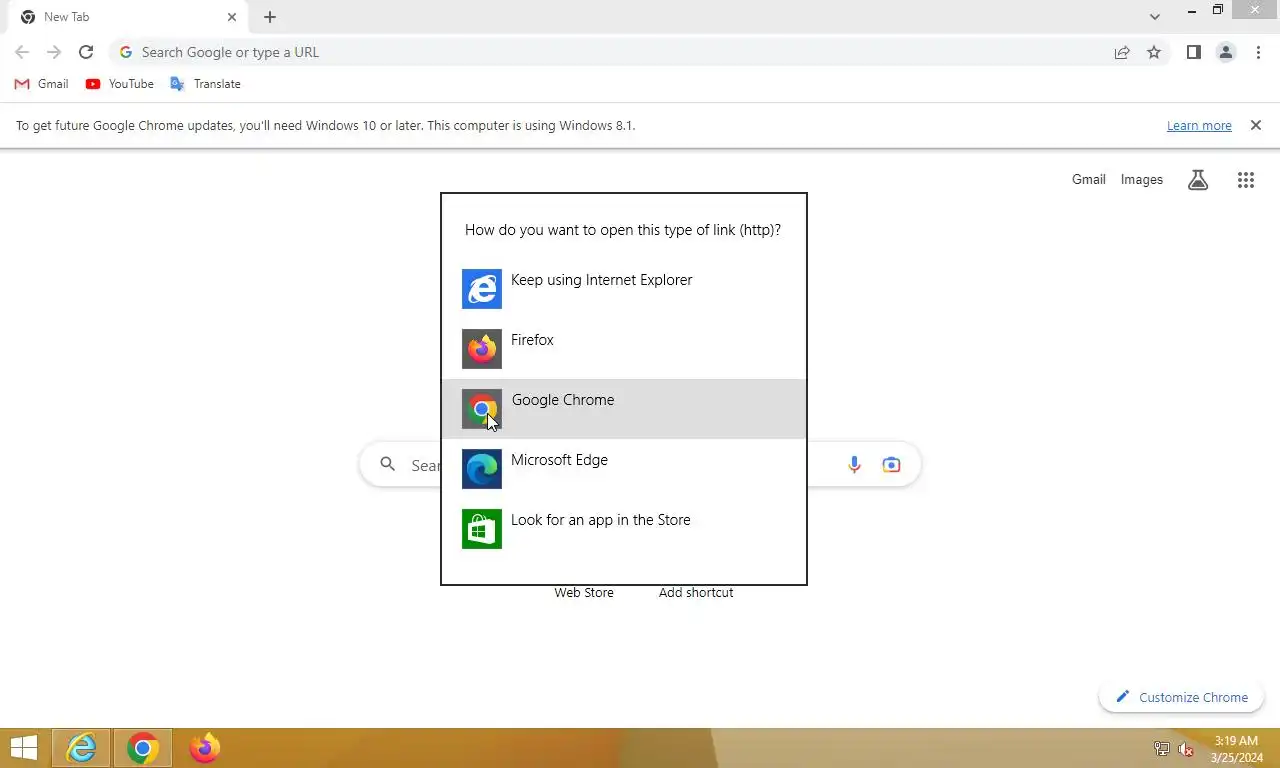This screenshot has width=1280, height=768.
Task: Click the Microsoft Edge icon in dialog
Action: (x=482, y=469)
